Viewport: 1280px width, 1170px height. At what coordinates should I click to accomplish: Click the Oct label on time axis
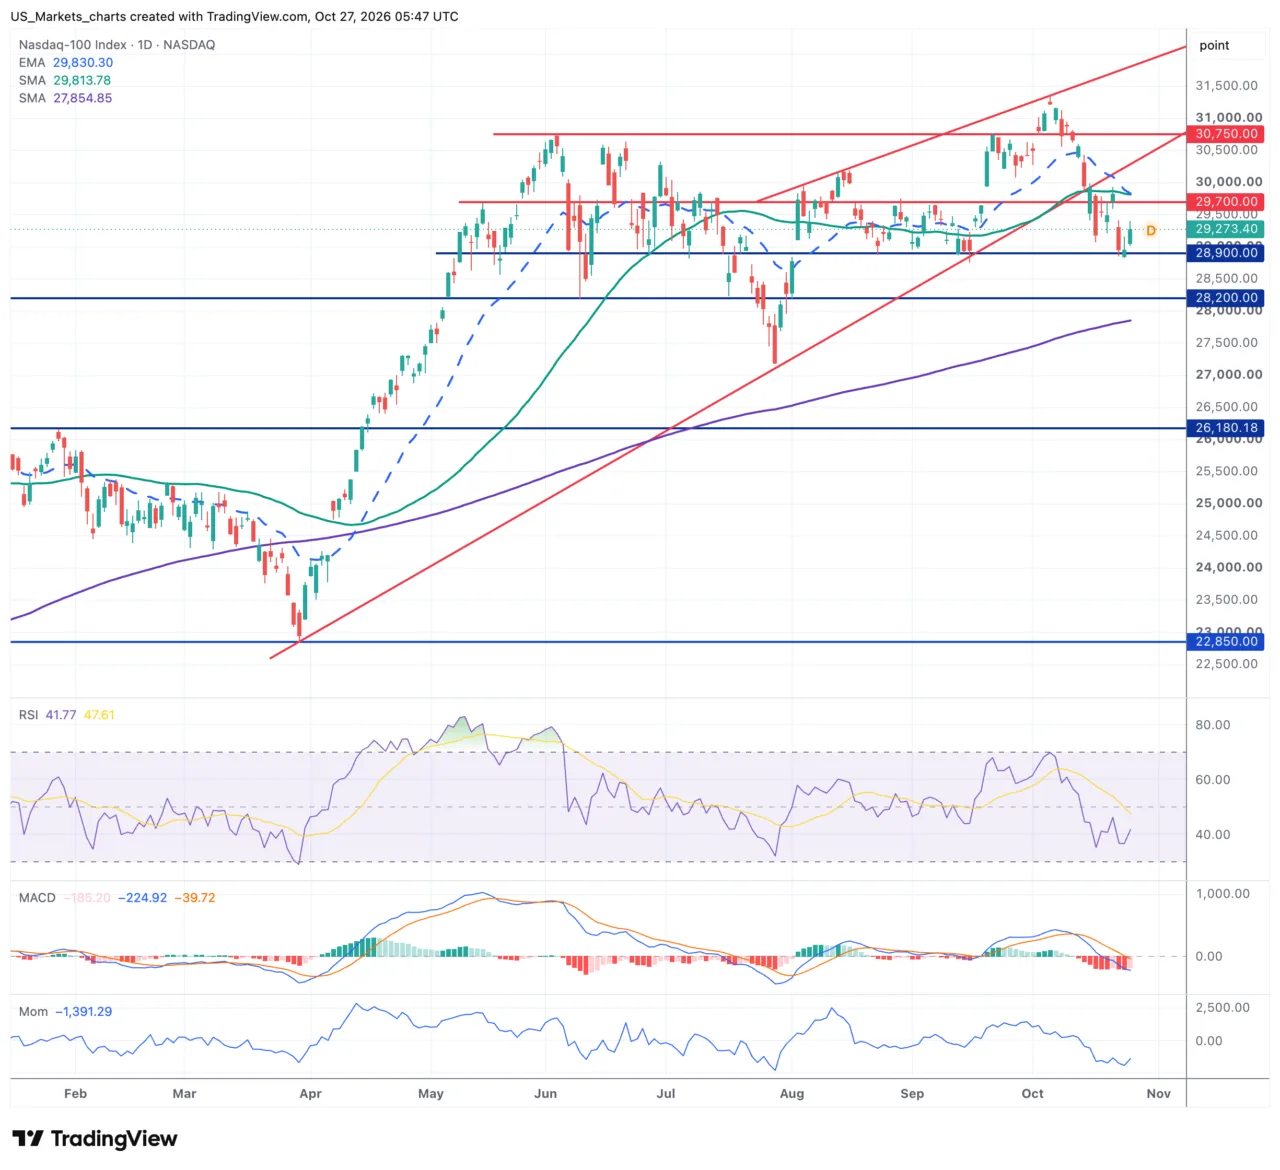[x=1033, y=1094]
